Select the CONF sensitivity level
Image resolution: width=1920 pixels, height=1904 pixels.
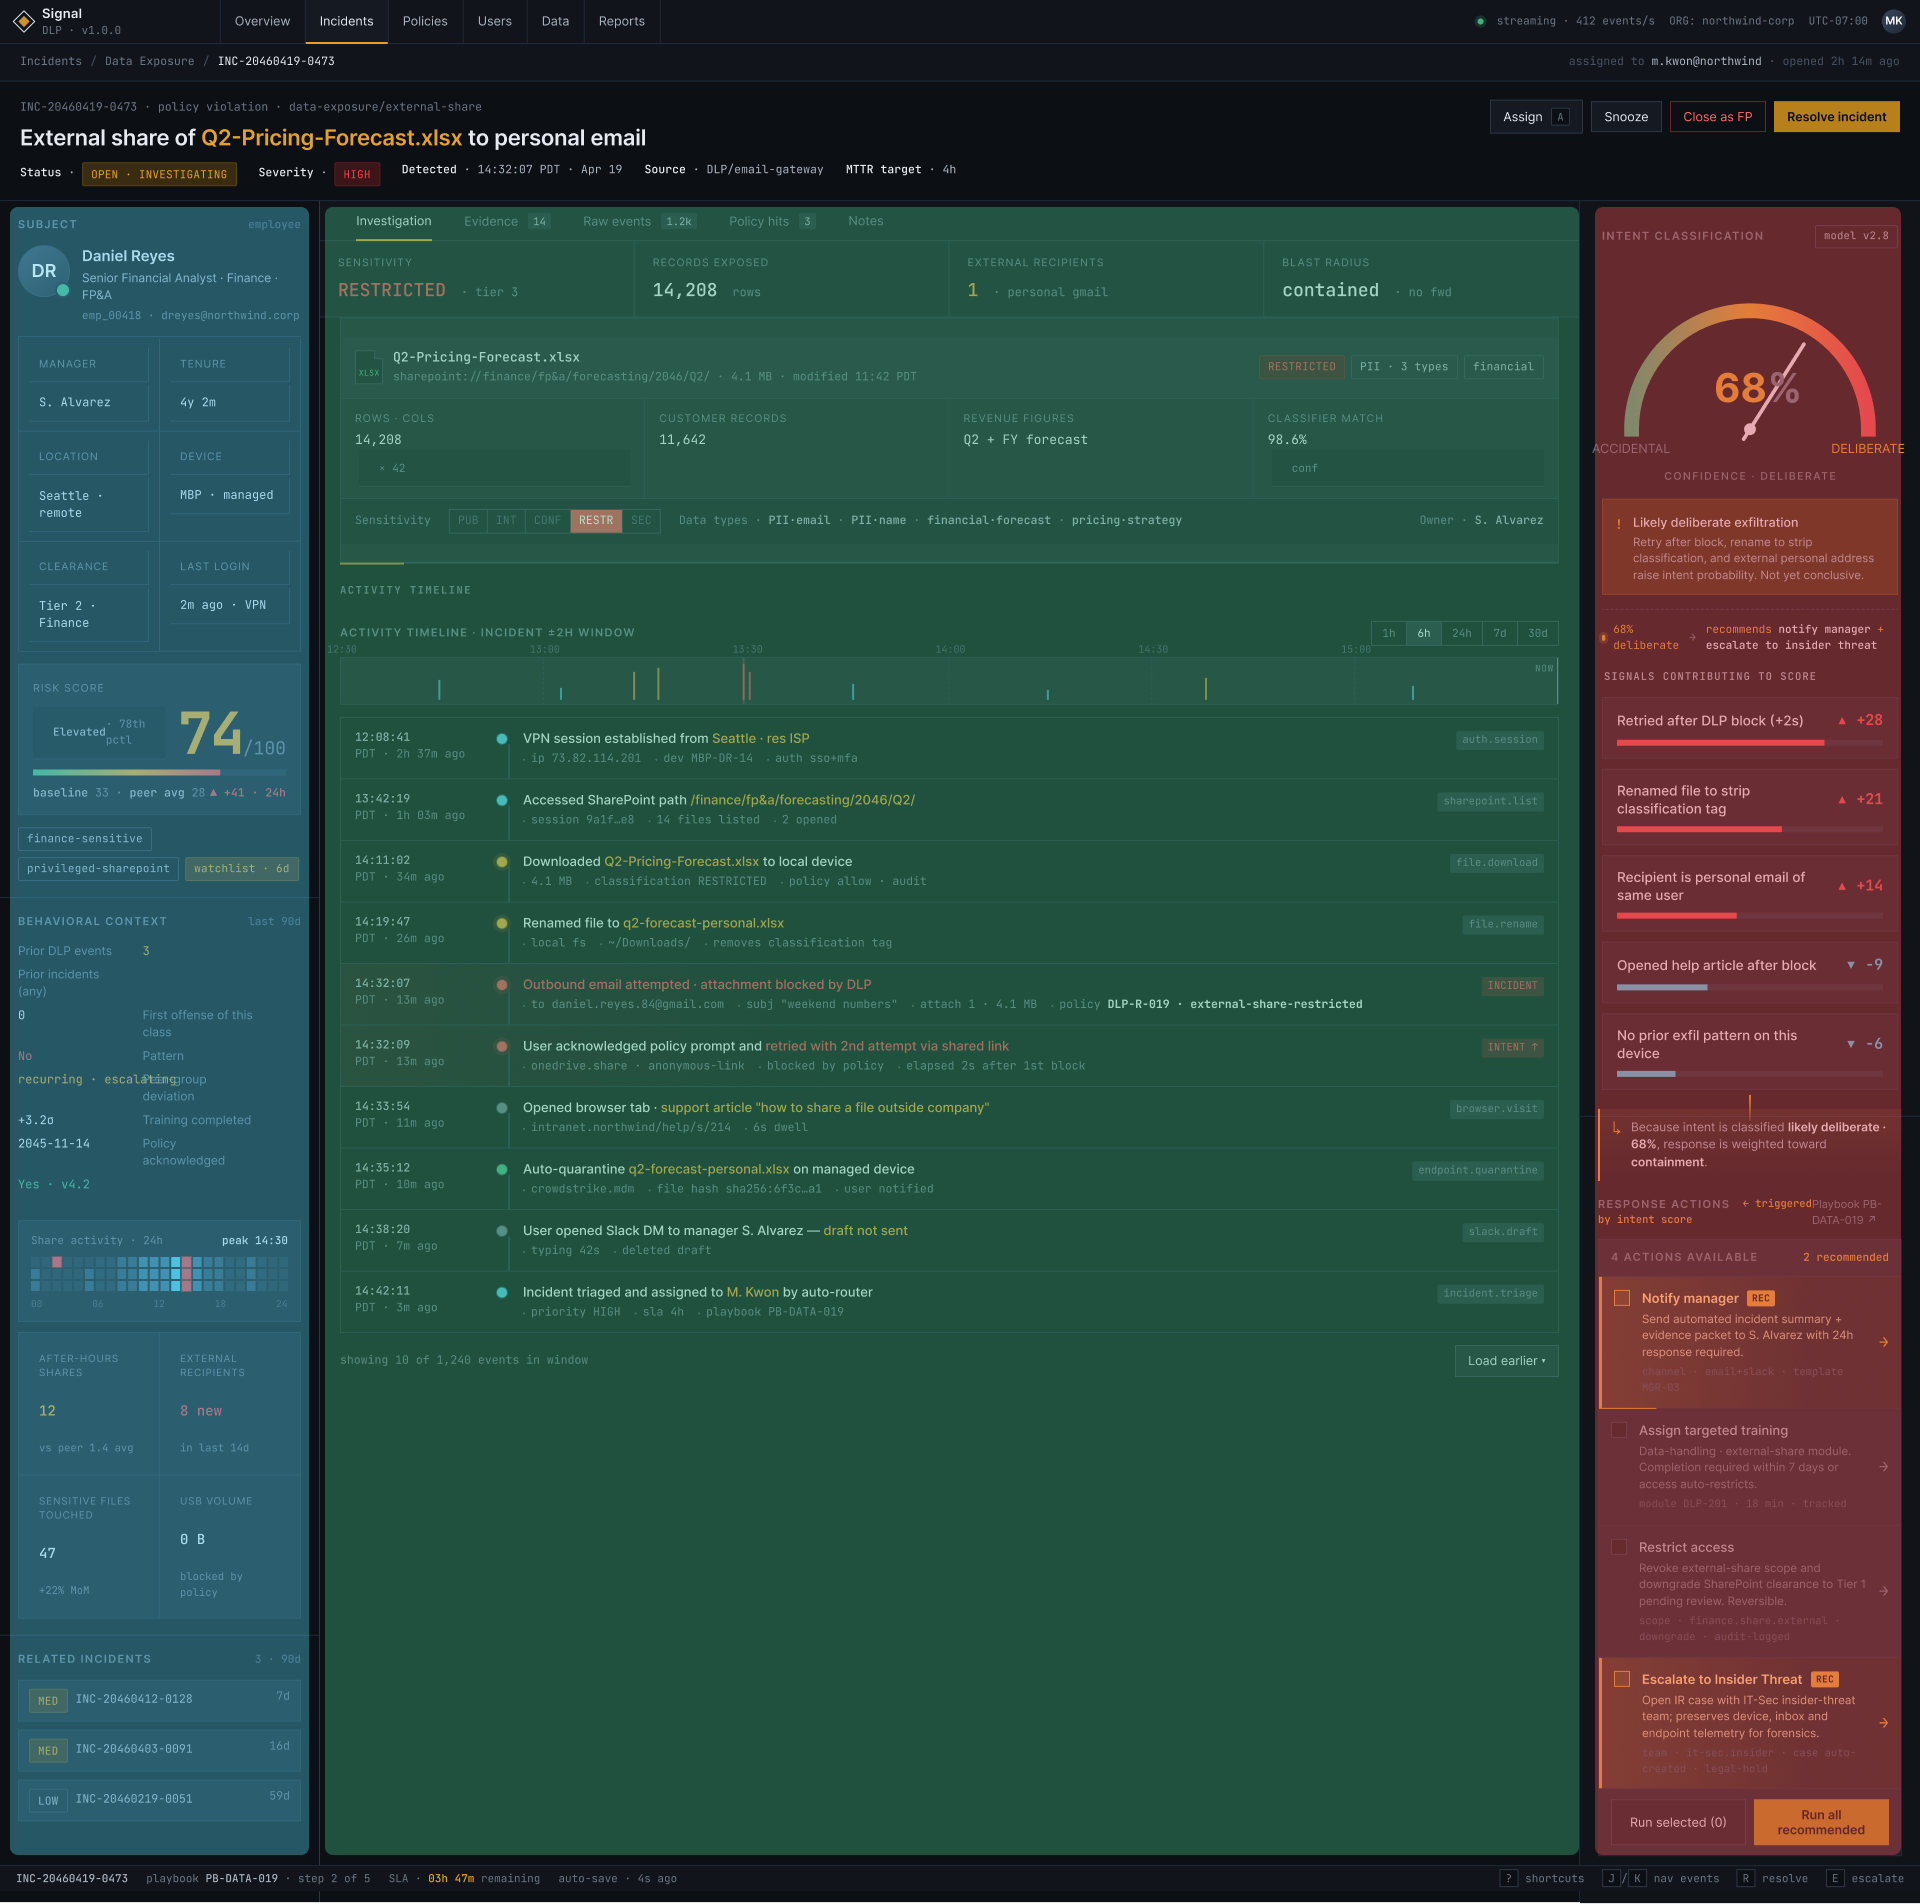[x=547, y=521]
